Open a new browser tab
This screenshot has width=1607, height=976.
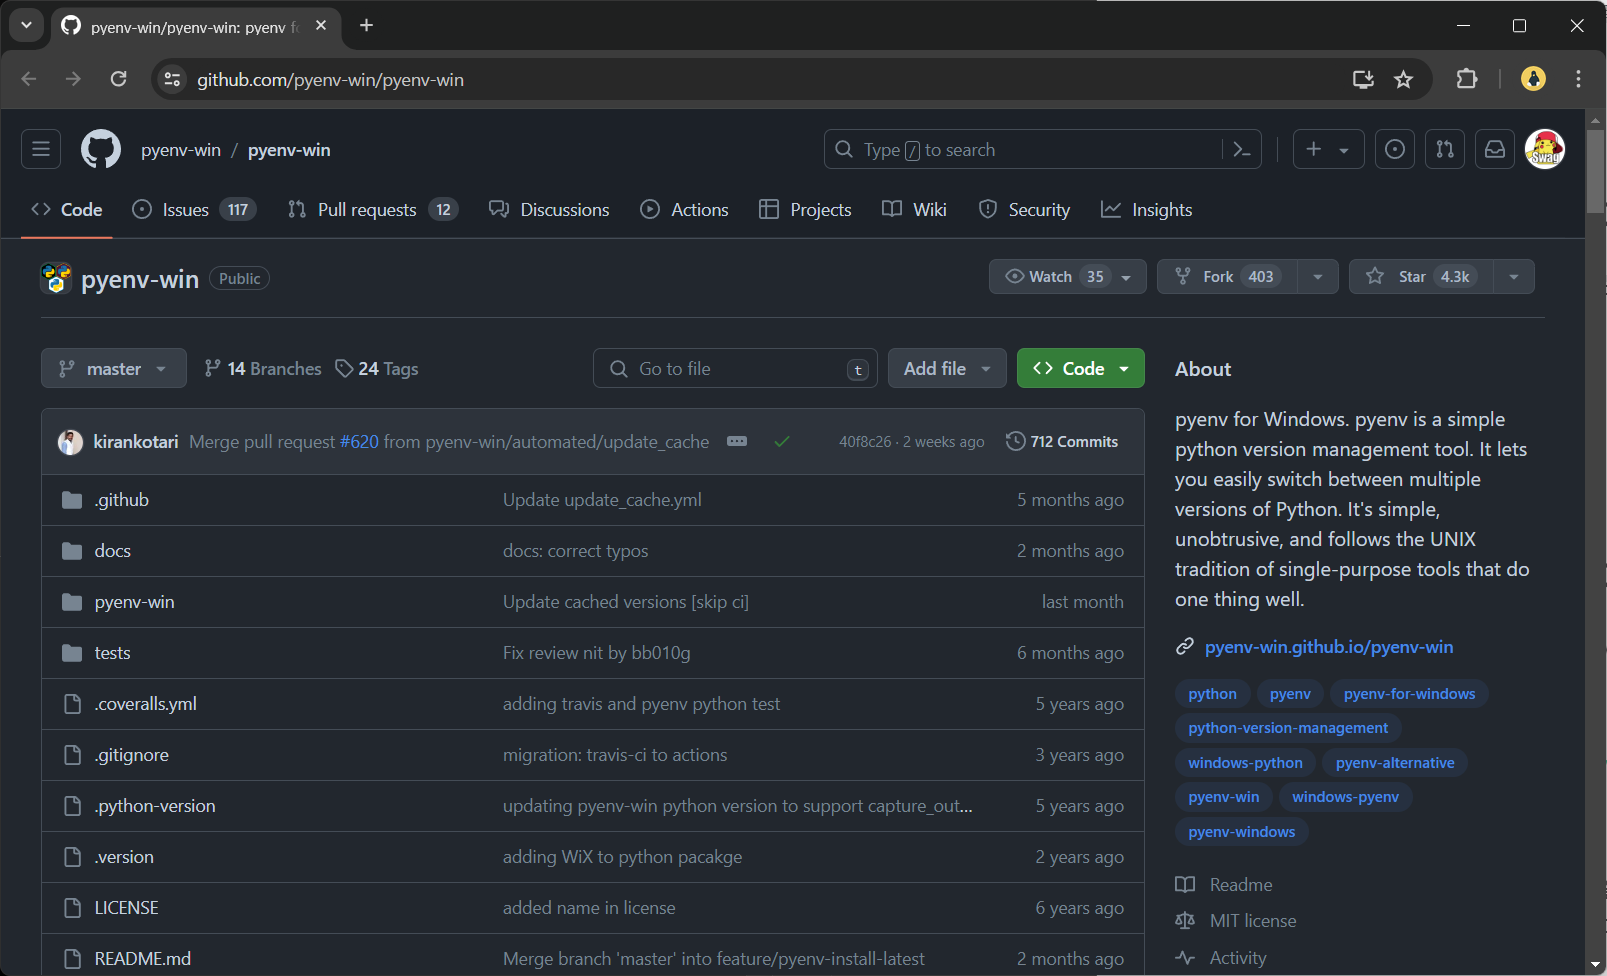tap(367, 25)
